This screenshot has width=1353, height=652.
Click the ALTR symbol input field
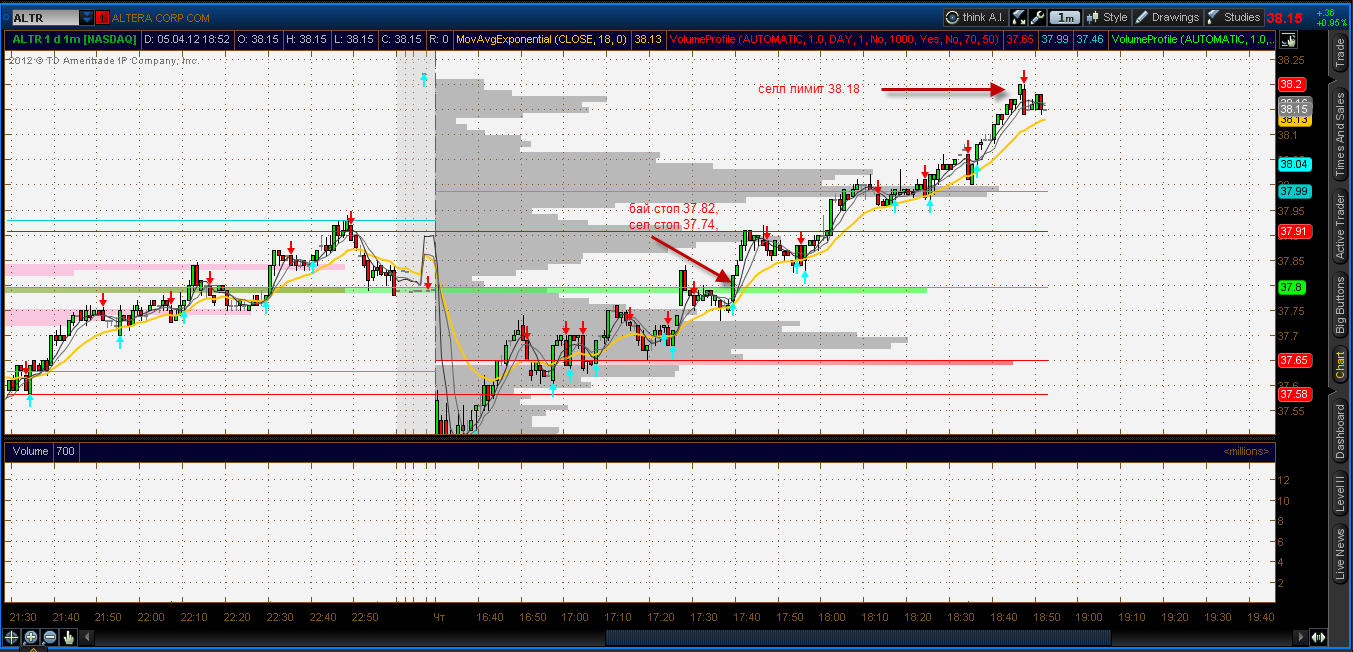tap(44, 18)
